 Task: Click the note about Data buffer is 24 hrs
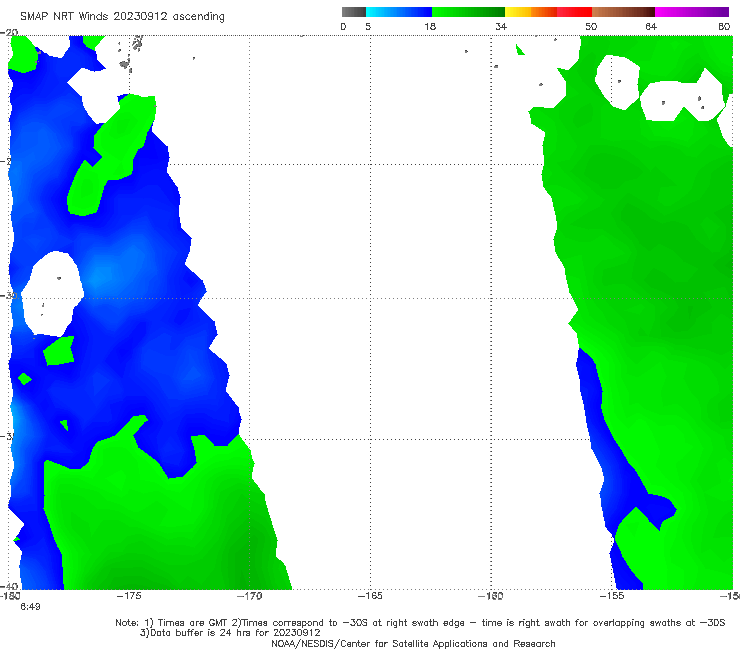pyautogui.click(x=230, y=633)
